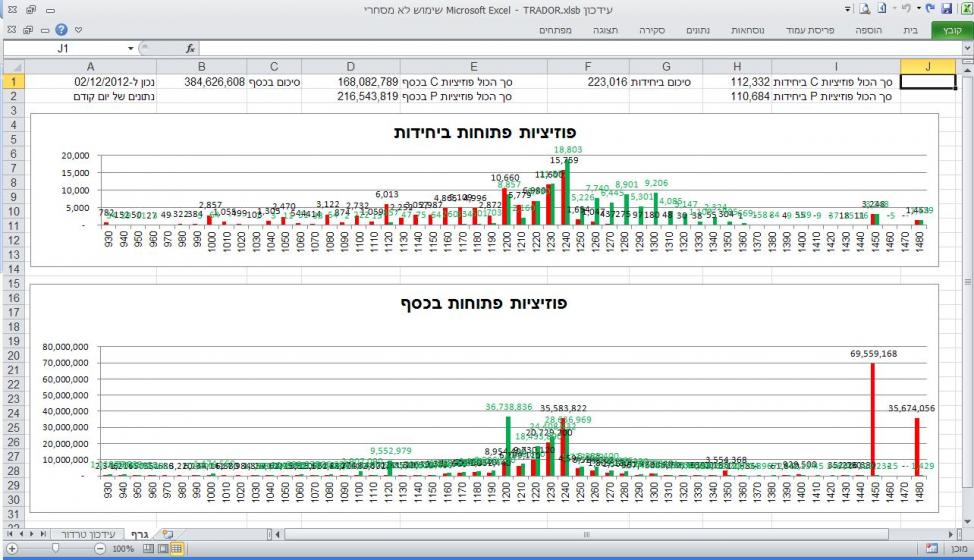Expand the Customize Quick Access Toolbar dropdown

pos(849,9)
